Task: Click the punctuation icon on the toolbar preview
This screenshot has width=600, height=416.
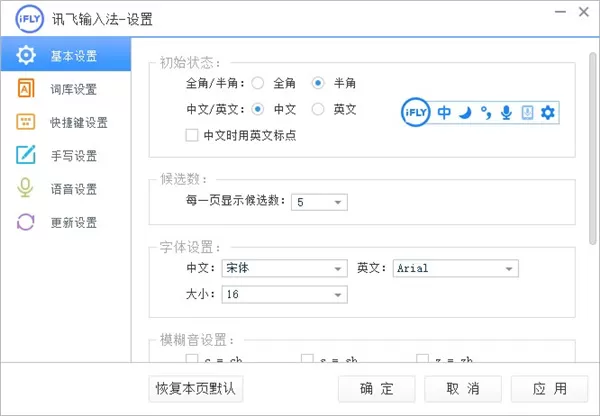Action: click(x=486, y=113)
